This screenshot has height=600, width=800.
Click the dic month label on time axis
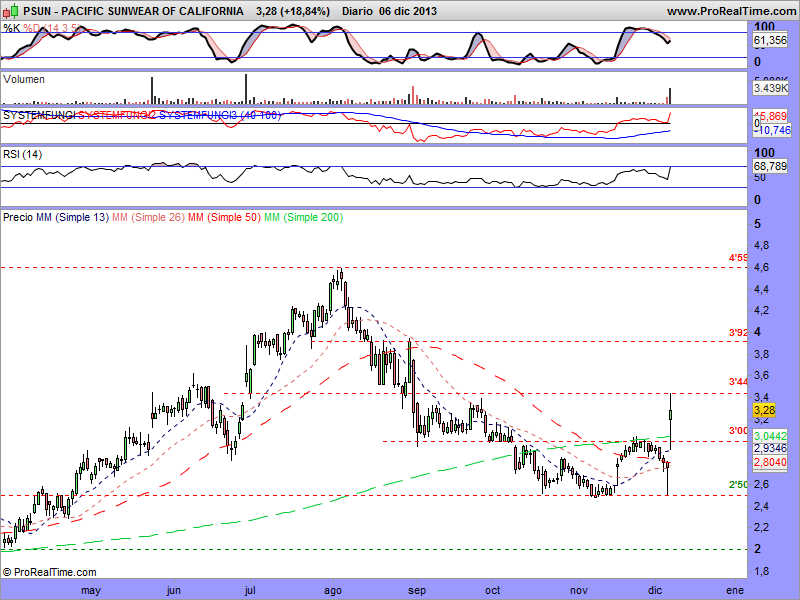point(654,591)
